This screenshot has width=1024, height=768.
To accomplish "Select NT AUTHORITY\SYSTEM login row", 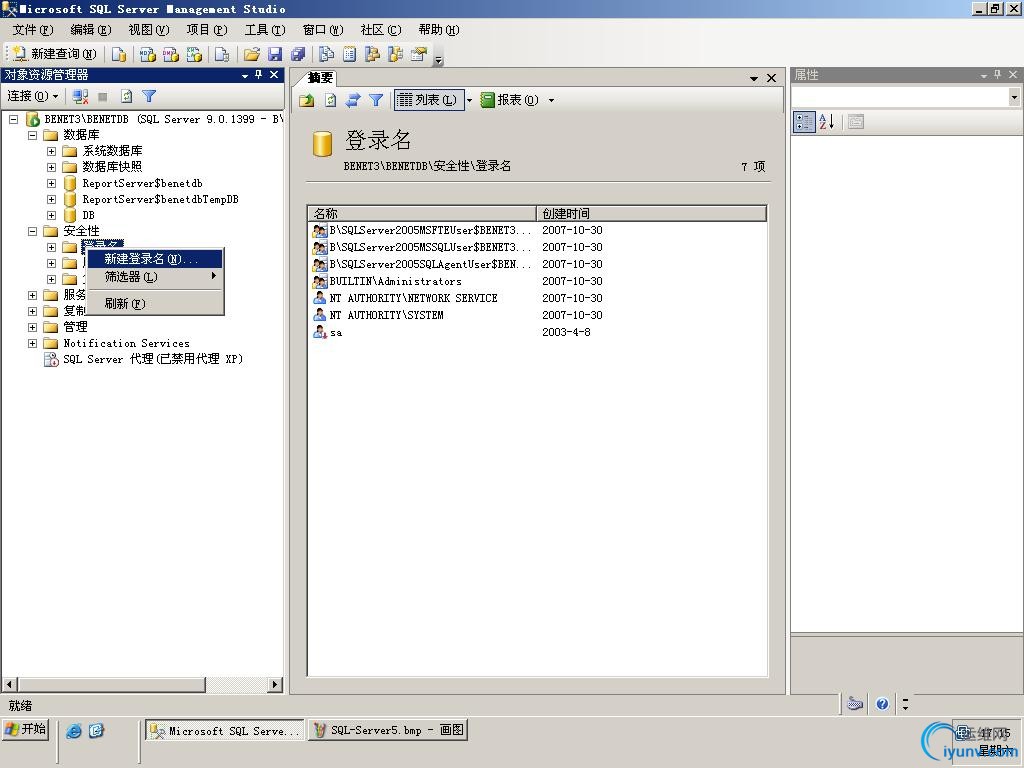I will tap(537, 315).
